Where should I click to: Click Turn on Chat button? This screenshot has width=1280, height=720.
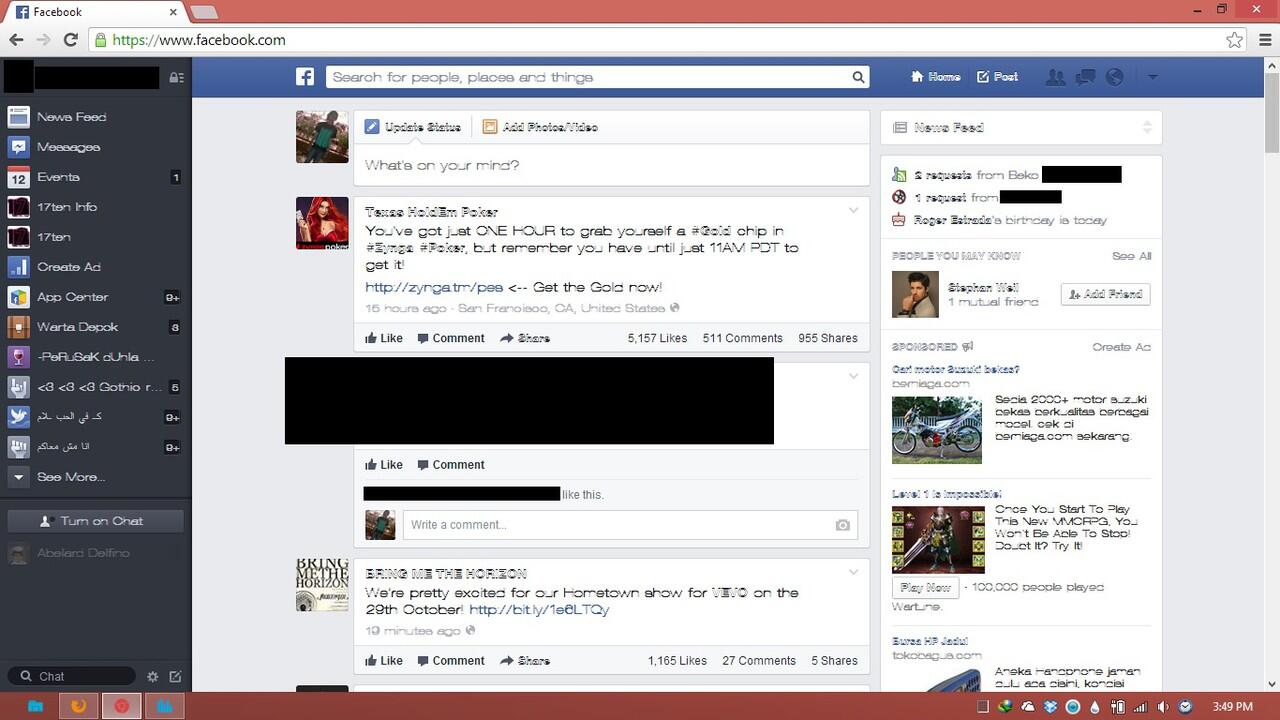(95, 521)
